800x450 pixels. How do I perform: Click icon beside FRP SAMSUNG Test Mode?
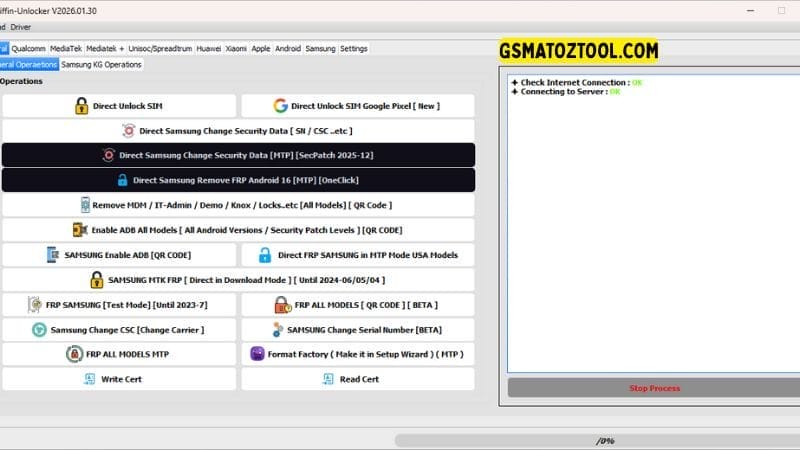point(35,305)
